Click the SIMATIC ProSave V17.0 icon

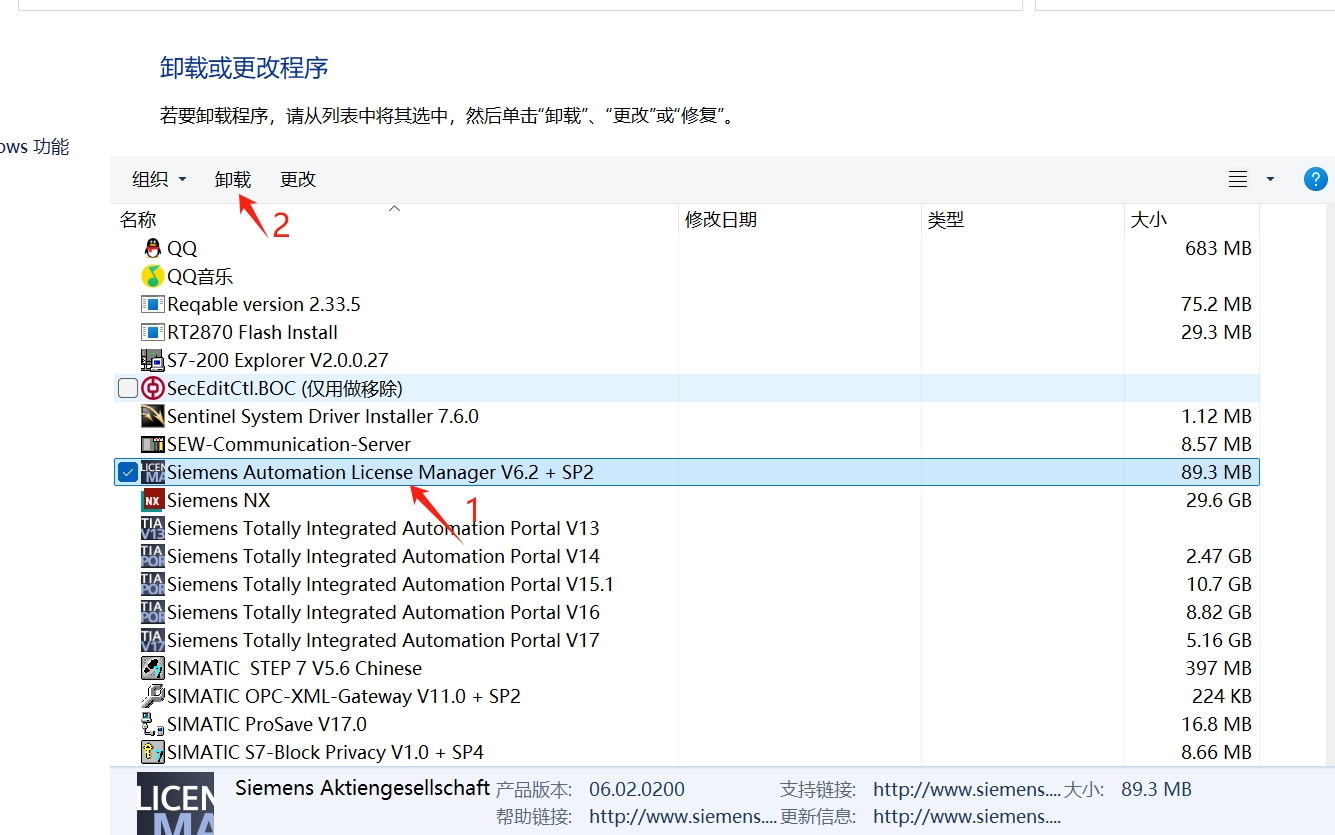tap(152, 724)
